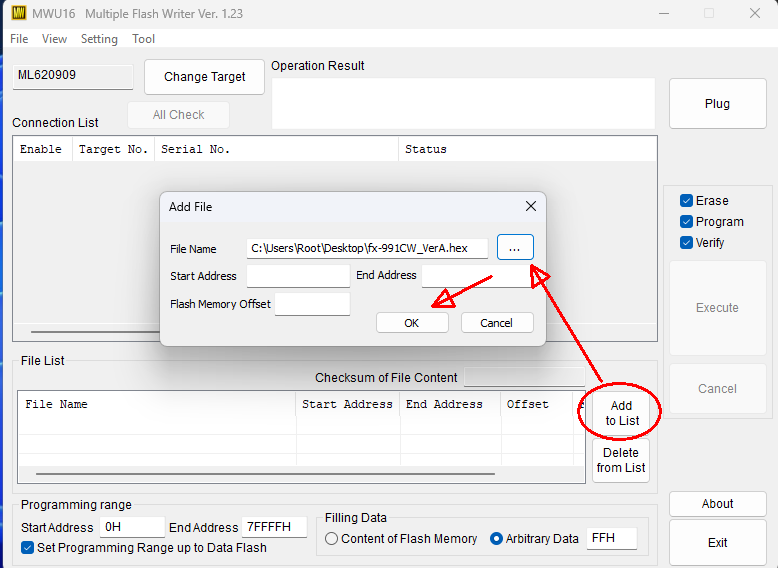
Task: Click the MWU16 app icon in title bar
Action: [18, 14]
